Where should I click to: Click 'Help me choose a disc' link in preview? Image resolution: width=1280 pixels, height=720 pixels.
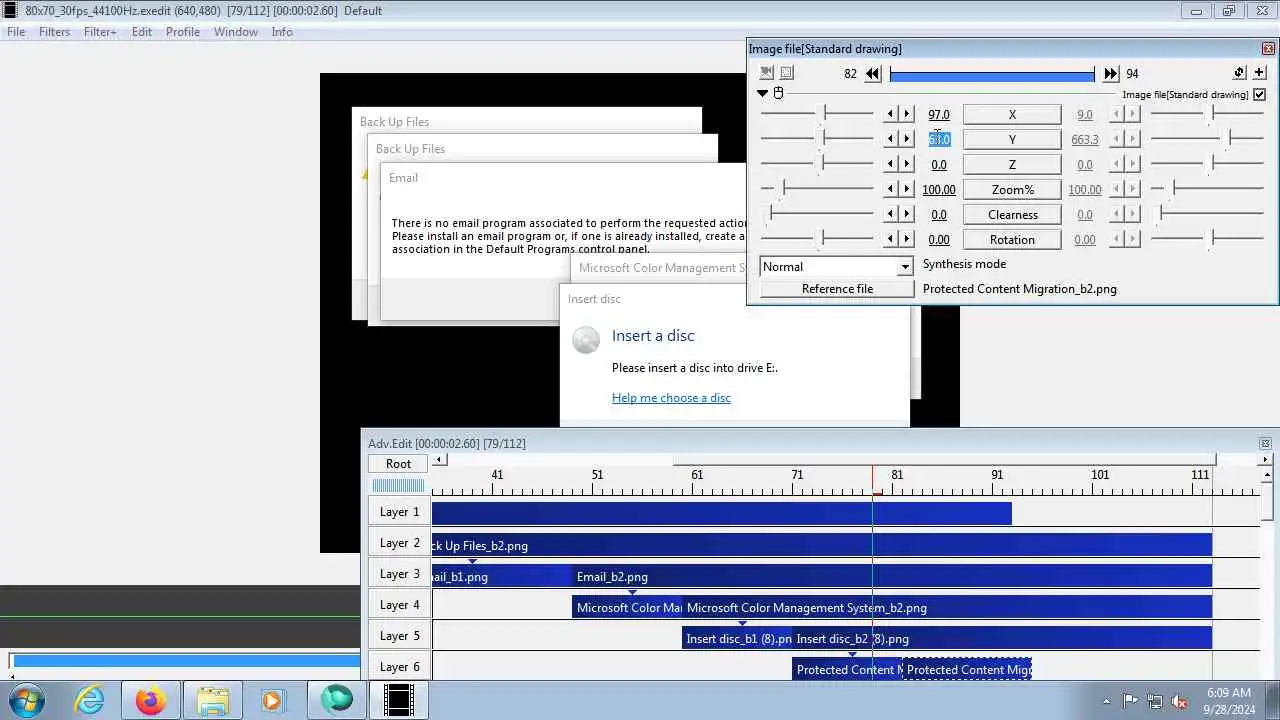(671, 398)
